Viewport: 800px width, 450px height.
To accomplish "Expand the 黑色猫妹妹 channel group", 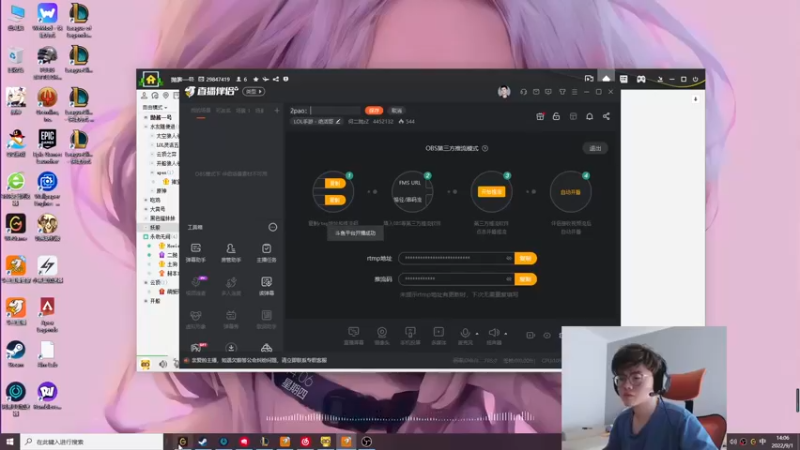I will [146, 218].
